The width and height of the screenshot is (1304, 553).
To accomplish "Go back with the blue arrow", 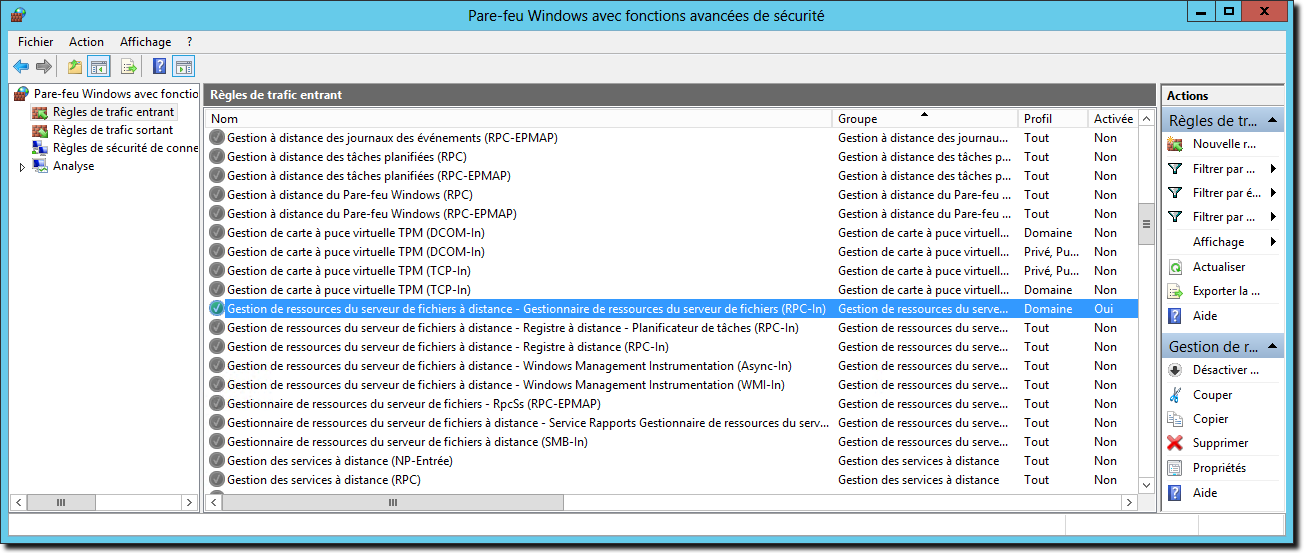I will [x=21, y=67].
